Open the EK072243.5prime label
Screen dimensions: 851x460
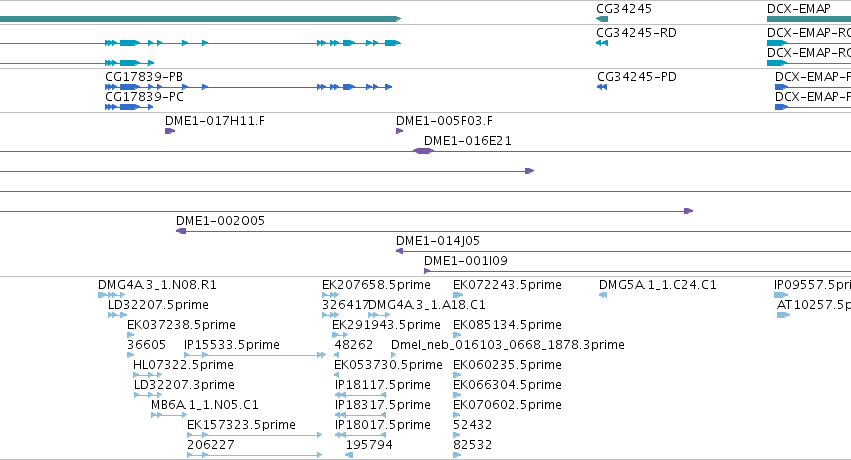pyautogui.click(x=507, y=285)
